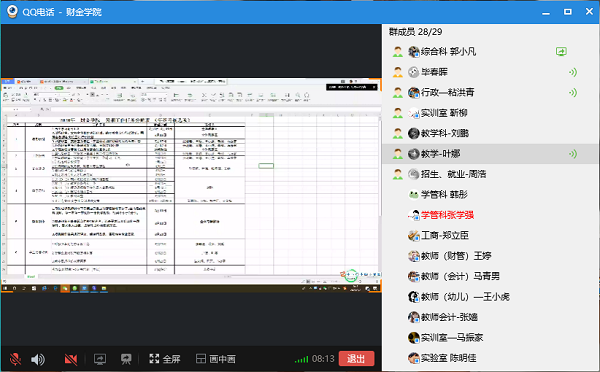Click the screen share icon in bottom bar
600x372 pixels.
(x=100, y=359)
